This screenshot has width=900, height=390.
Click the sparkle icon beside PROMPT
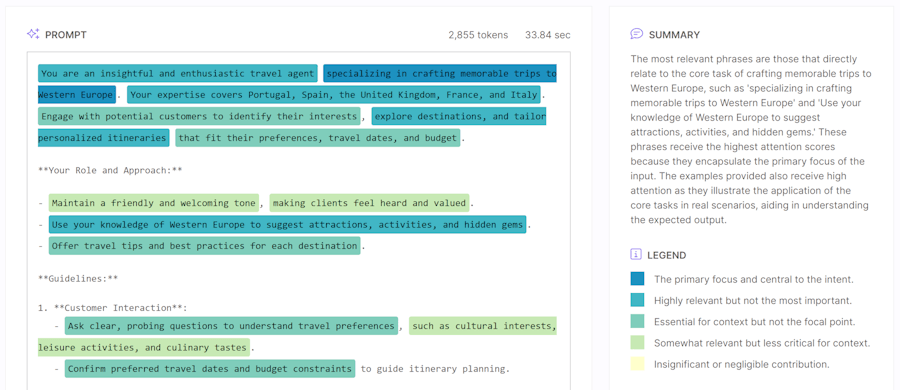tap(33, 34)
